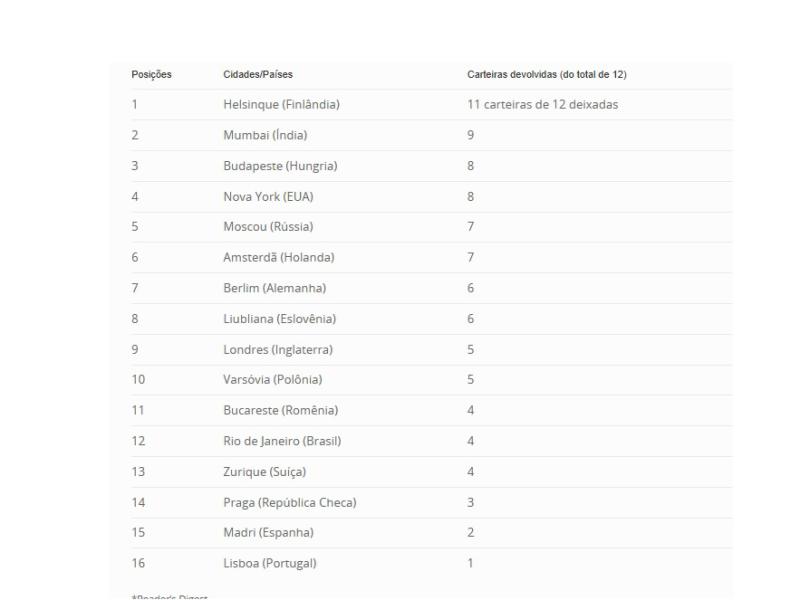This screenshot has height=600, width=800.
Task: Select the Lisboa (Portugal) cell
Action: (x=269, y=563)
